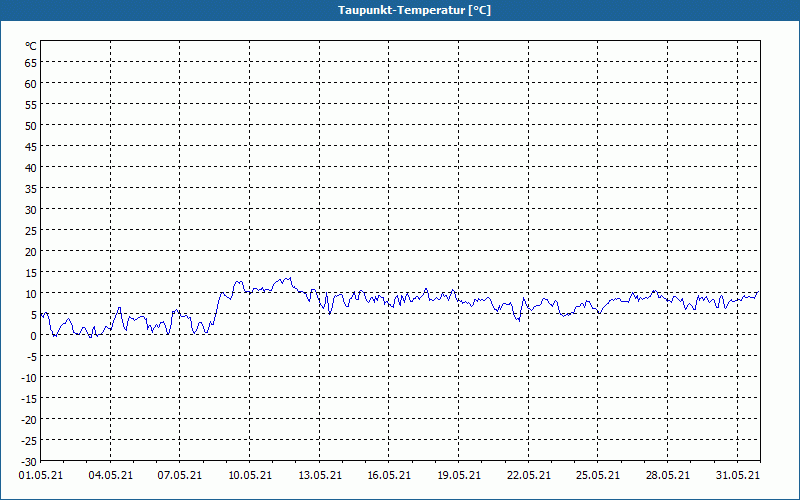
Task: Click the 22.05.21 date label
Action: (529, 476)
